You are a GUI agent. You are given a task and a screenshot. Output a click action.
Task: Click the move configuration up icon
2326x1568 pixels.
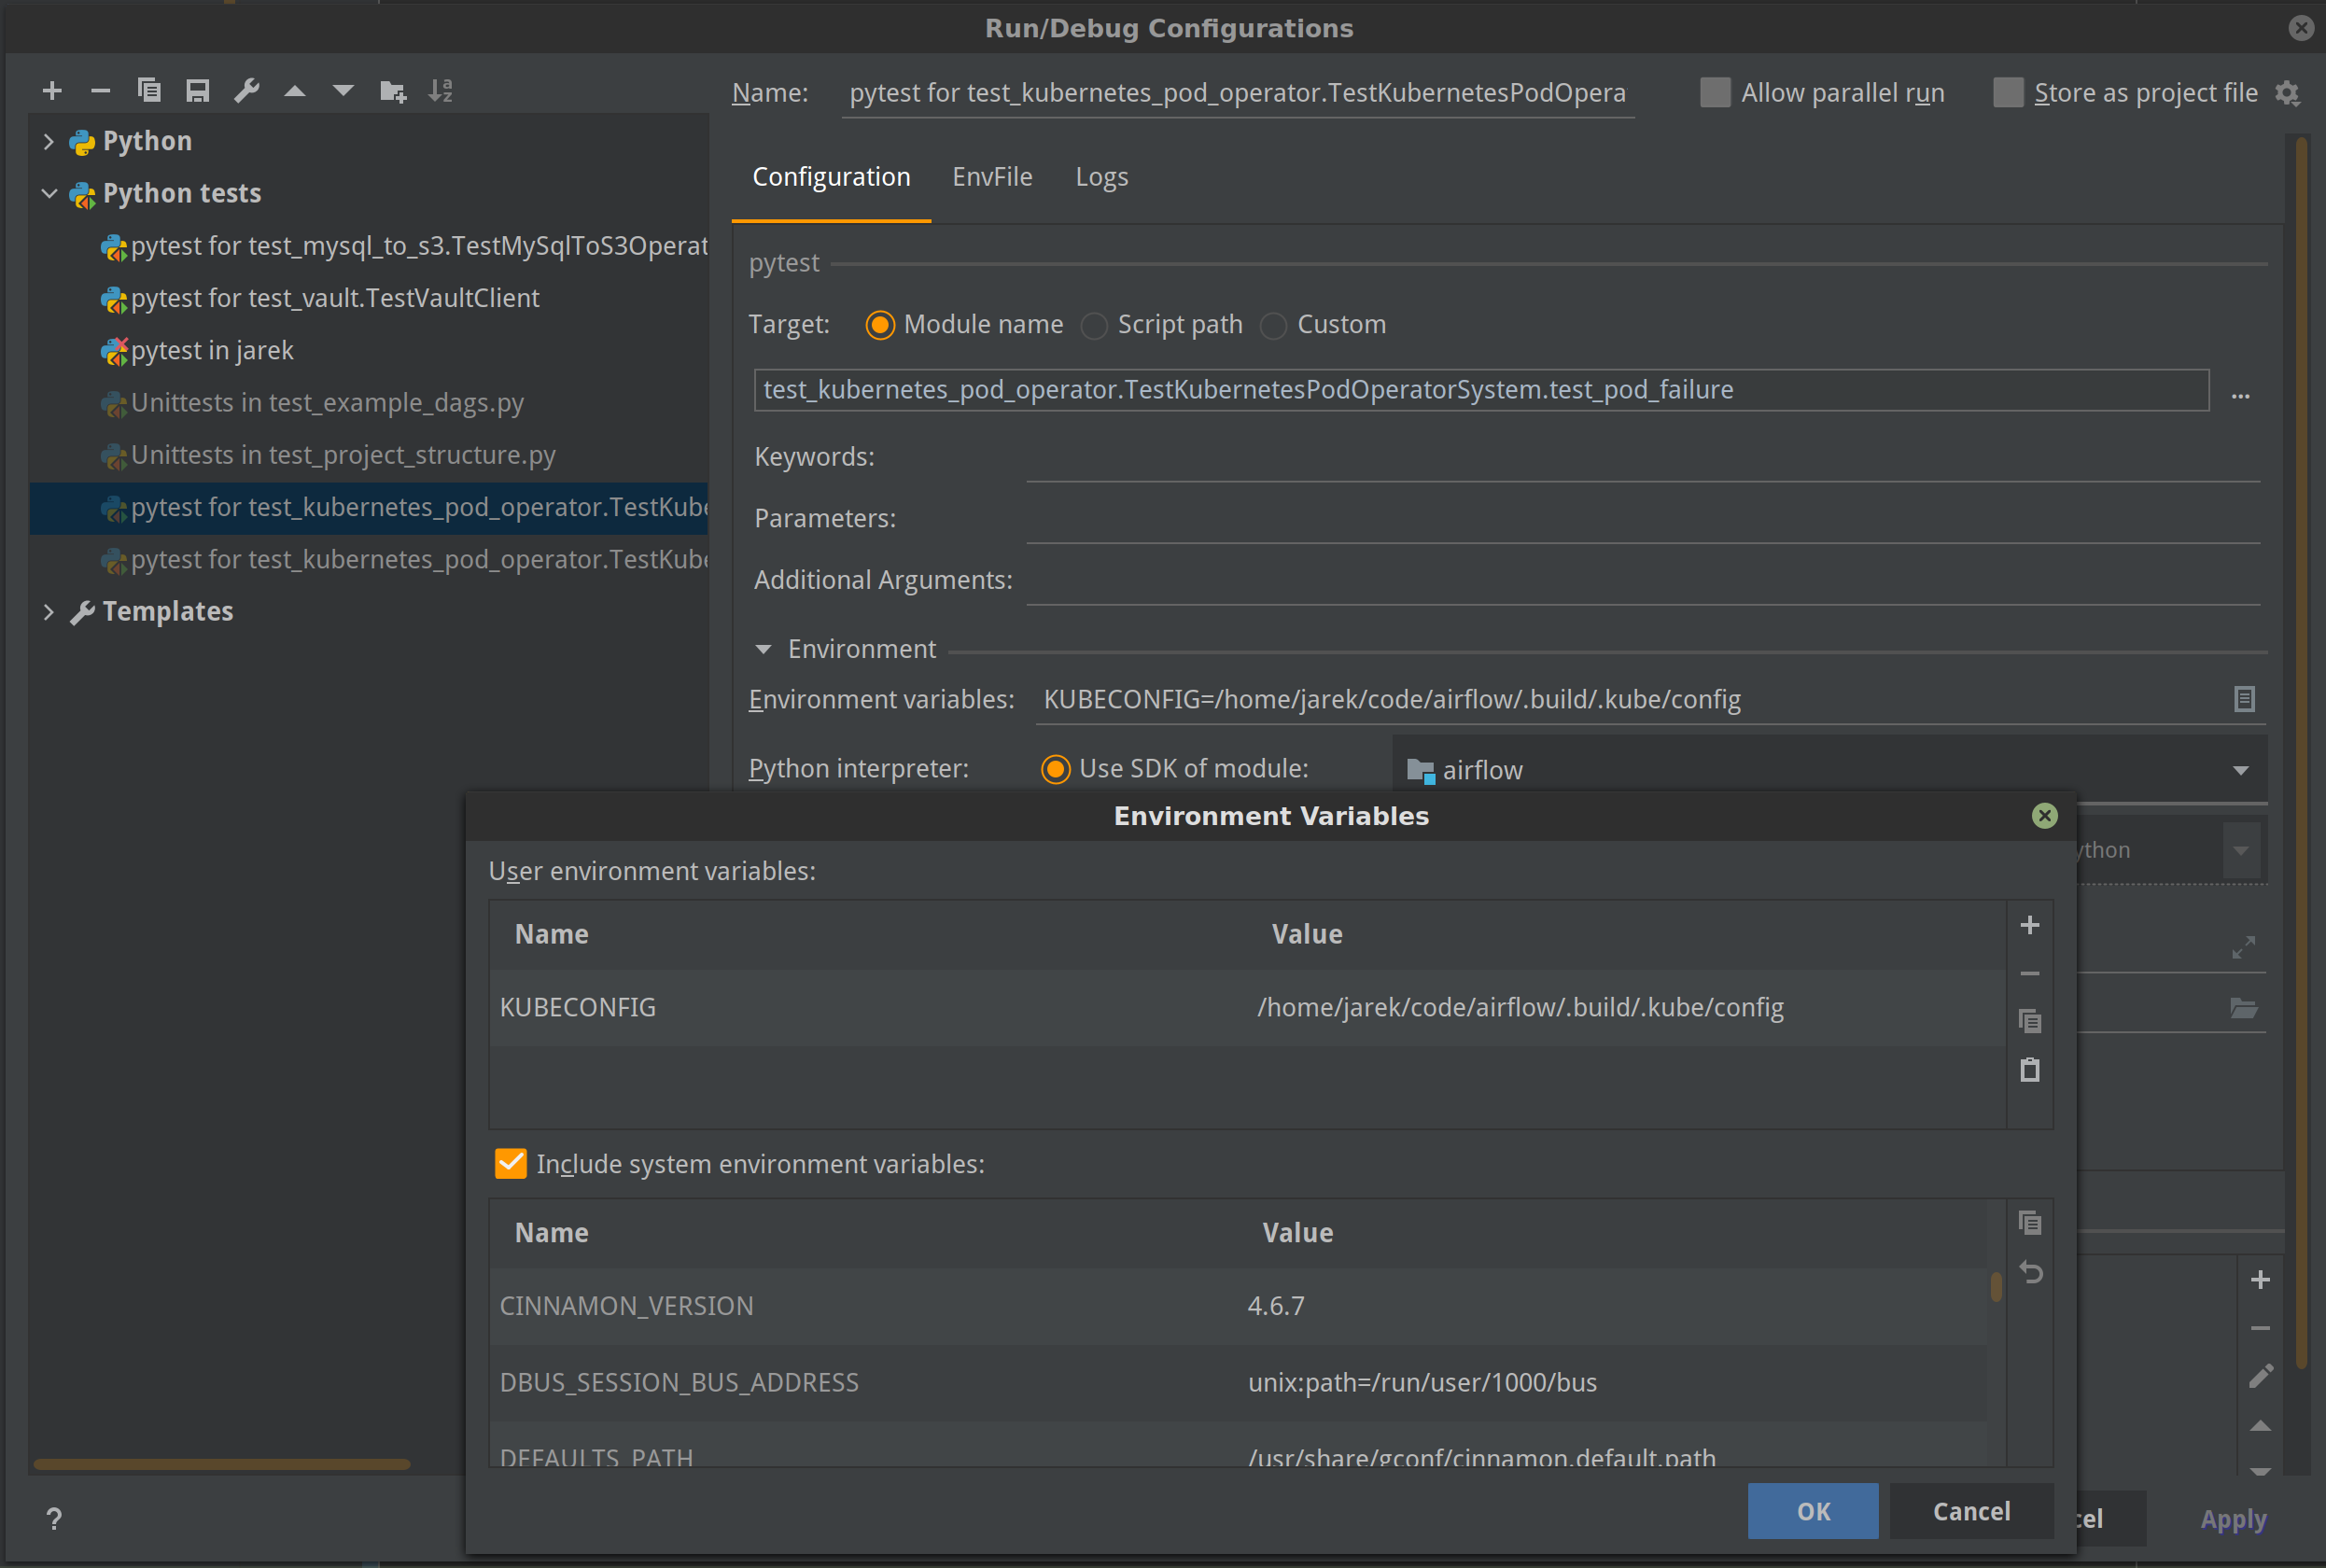pos(296,91)
